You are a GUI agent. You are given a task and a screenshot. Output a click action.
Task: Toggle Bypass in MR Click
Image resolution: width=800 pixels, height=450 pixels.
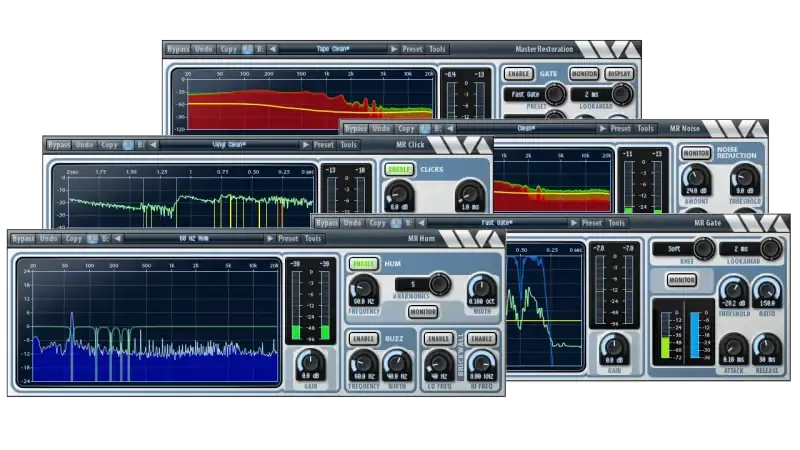[x=59, y=145]
